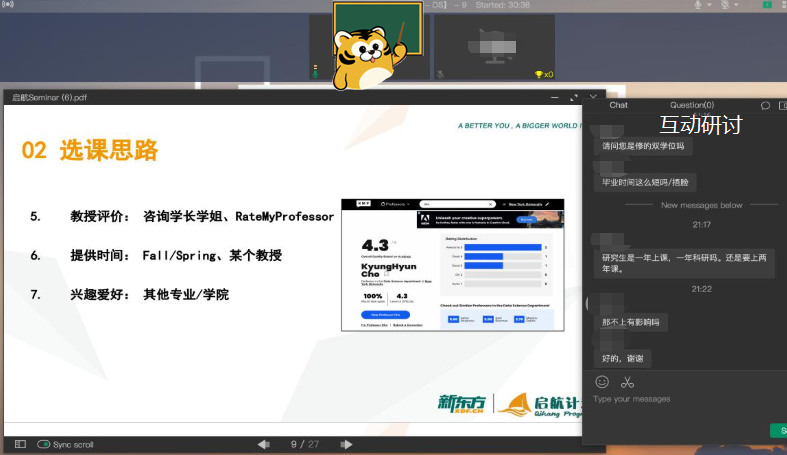
Task: Click the broadcast signal icon in top bar
Action: [x=8, y=5]
